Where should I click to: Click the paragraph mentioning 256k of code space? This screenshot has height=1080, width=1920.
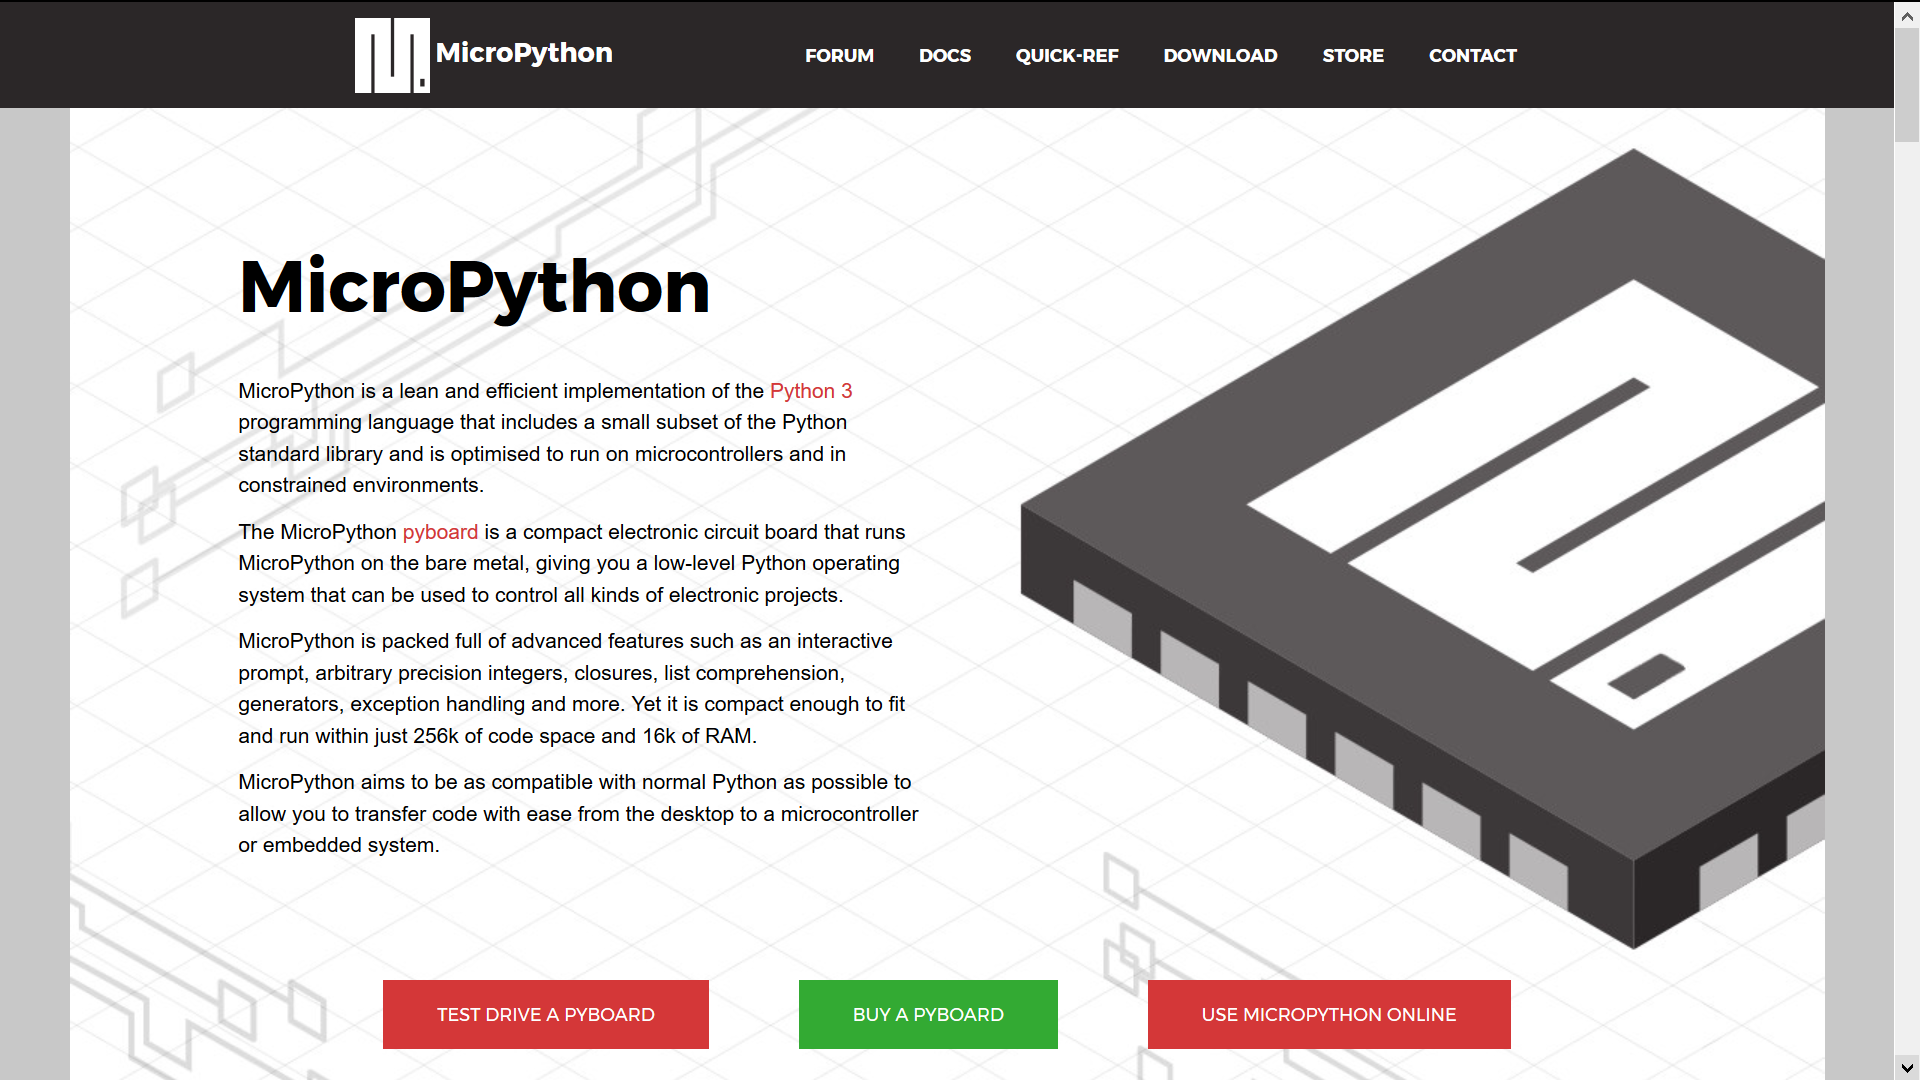[571, 688]
